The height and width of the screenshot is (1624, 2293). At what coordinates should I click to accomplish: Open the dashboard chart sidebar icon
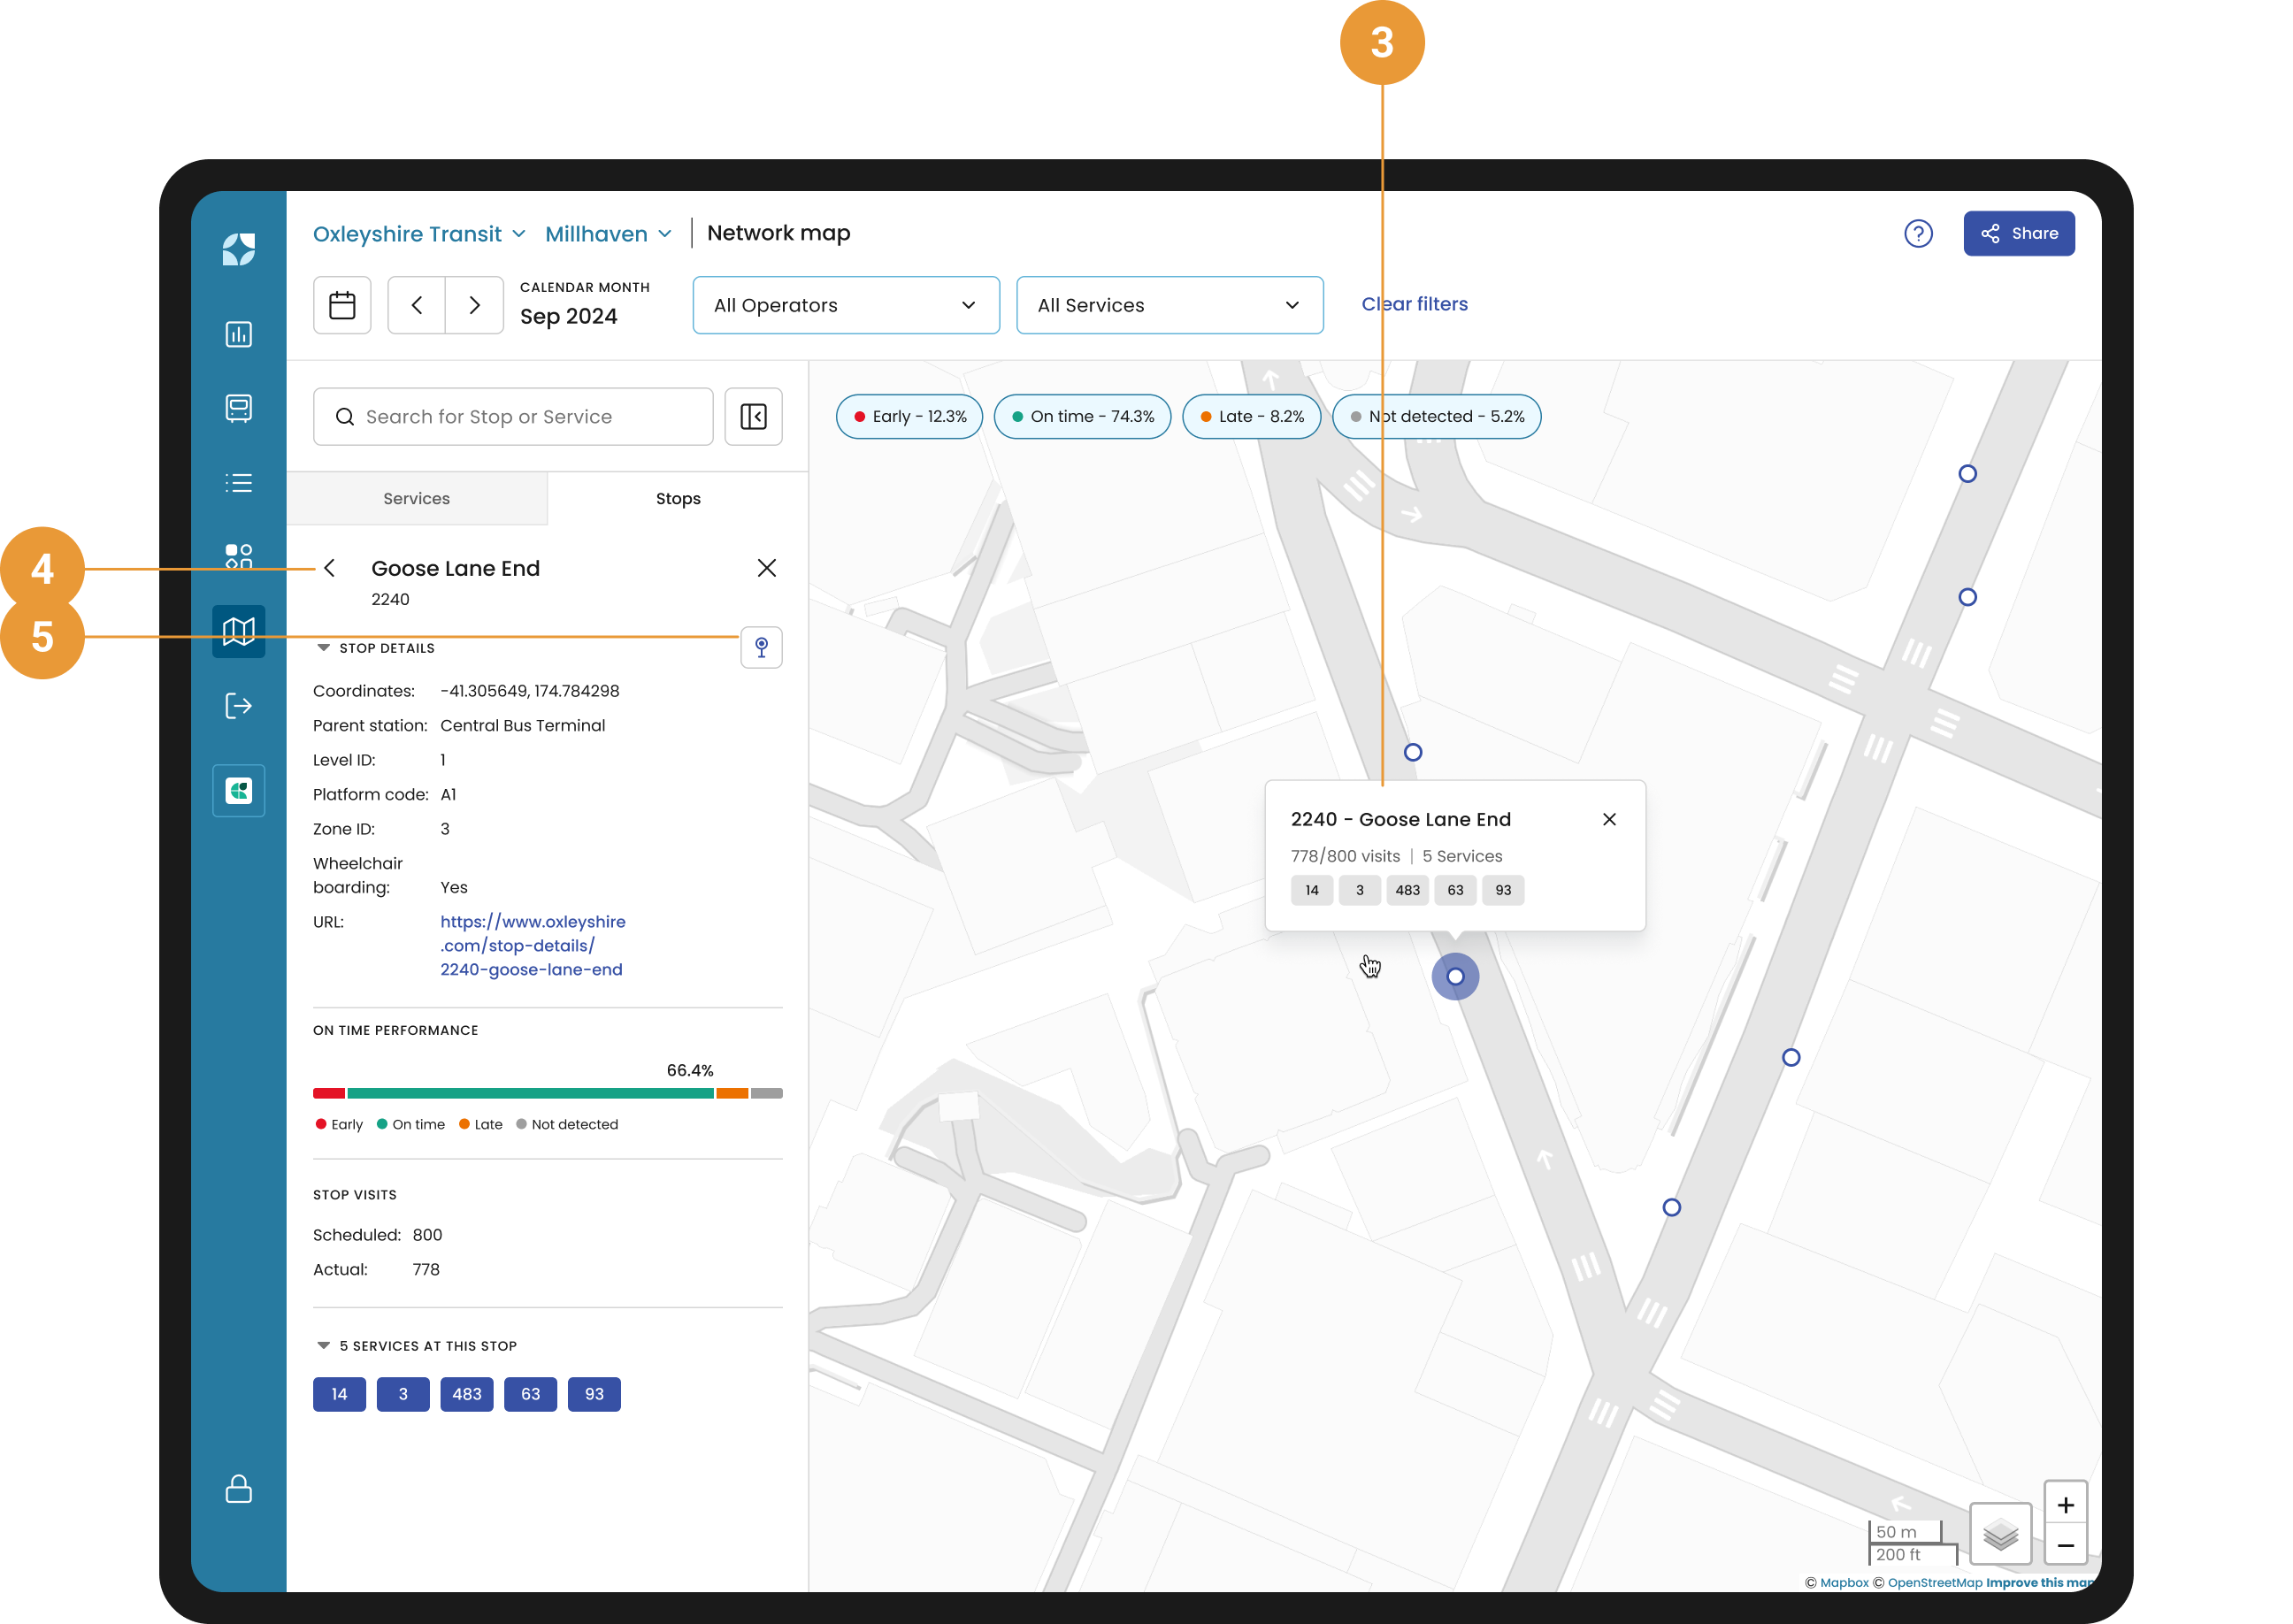(238, 334)
